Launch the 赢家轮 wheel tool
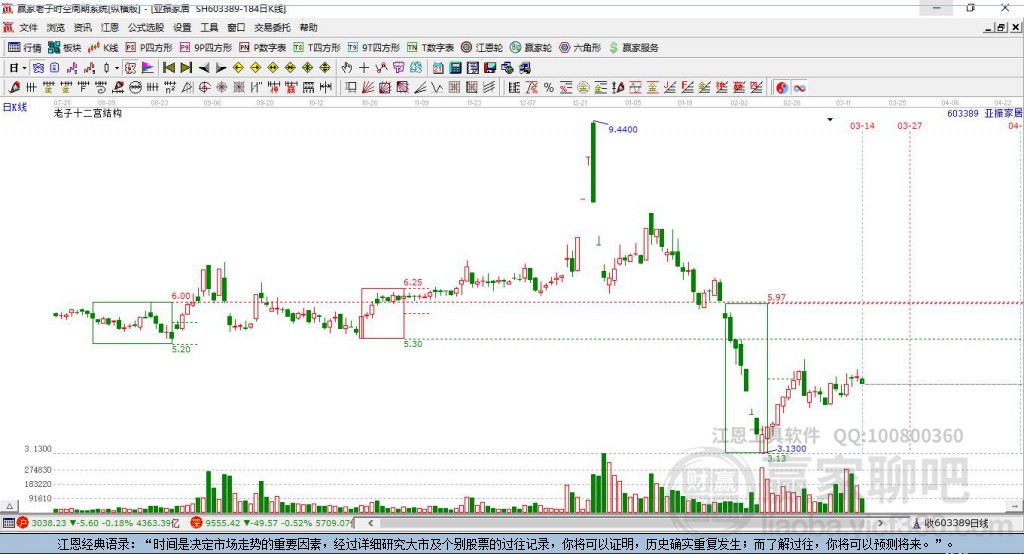This screenshot has height=554, width=1024. tap(531, 48)
